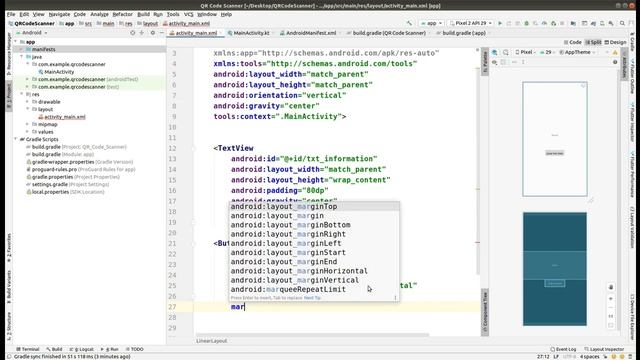Open the Gradle tool window tab
The image size is (640, 360).
(632, 43)
